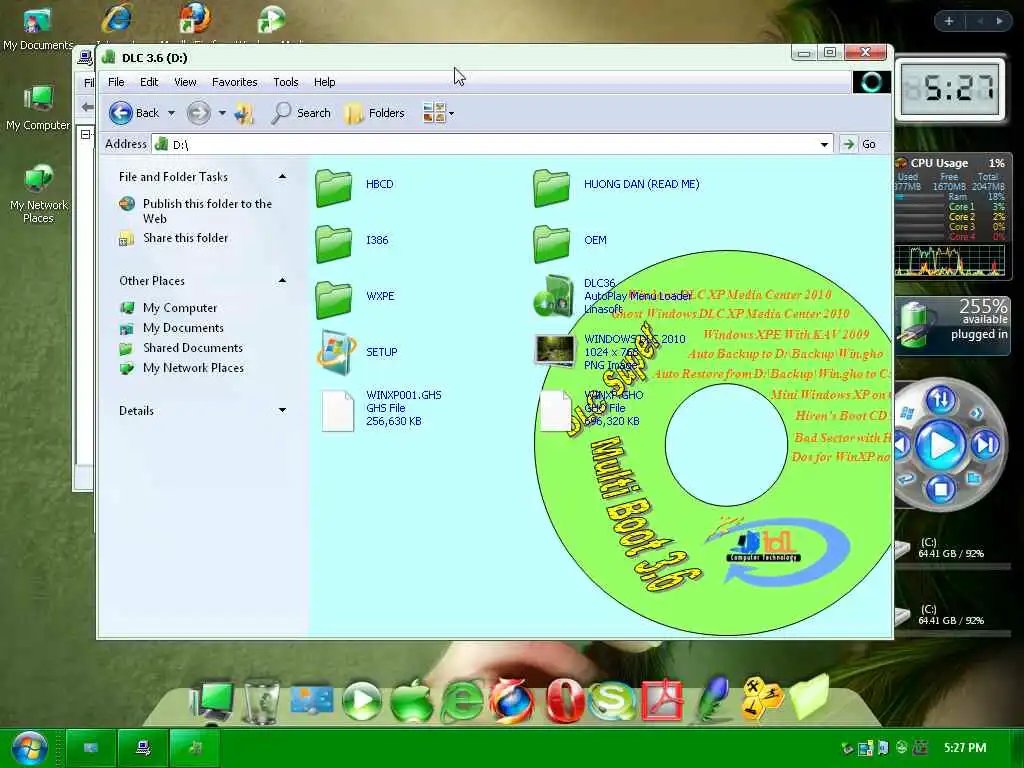Open the green folder in the dock
The image size is (1024, 768).
810,697
